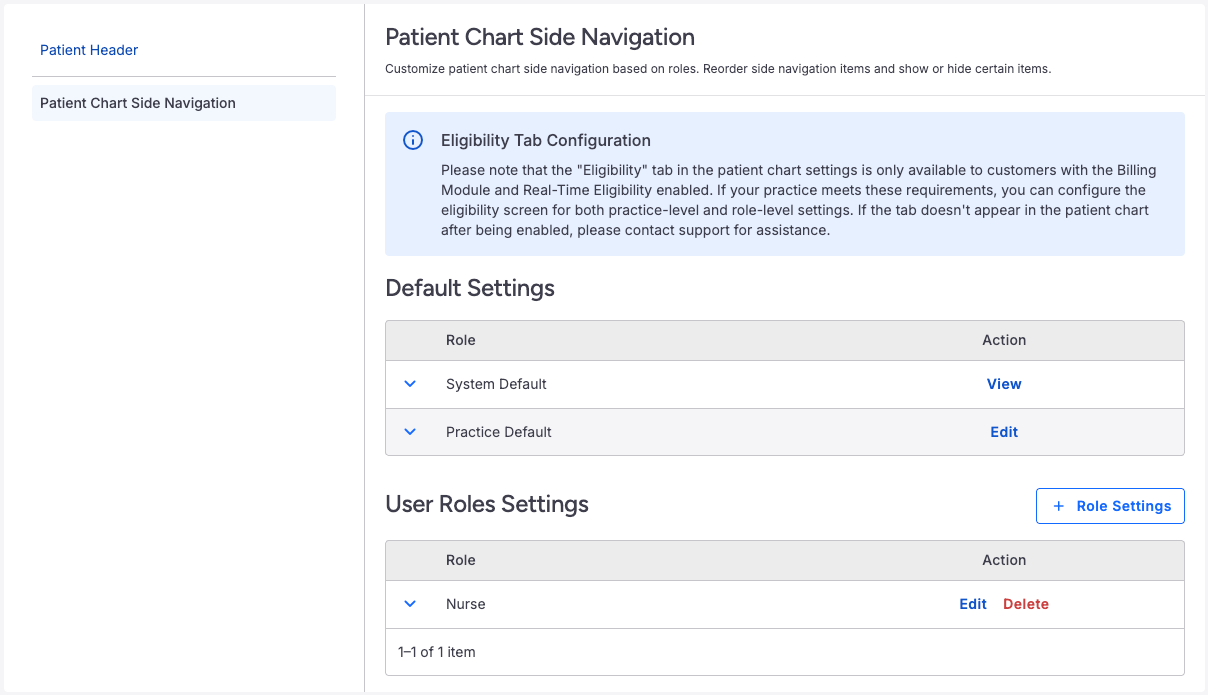View the System Default settings
The height and width of the screenshot is (695, 1208).
[x=1004, y=384]
